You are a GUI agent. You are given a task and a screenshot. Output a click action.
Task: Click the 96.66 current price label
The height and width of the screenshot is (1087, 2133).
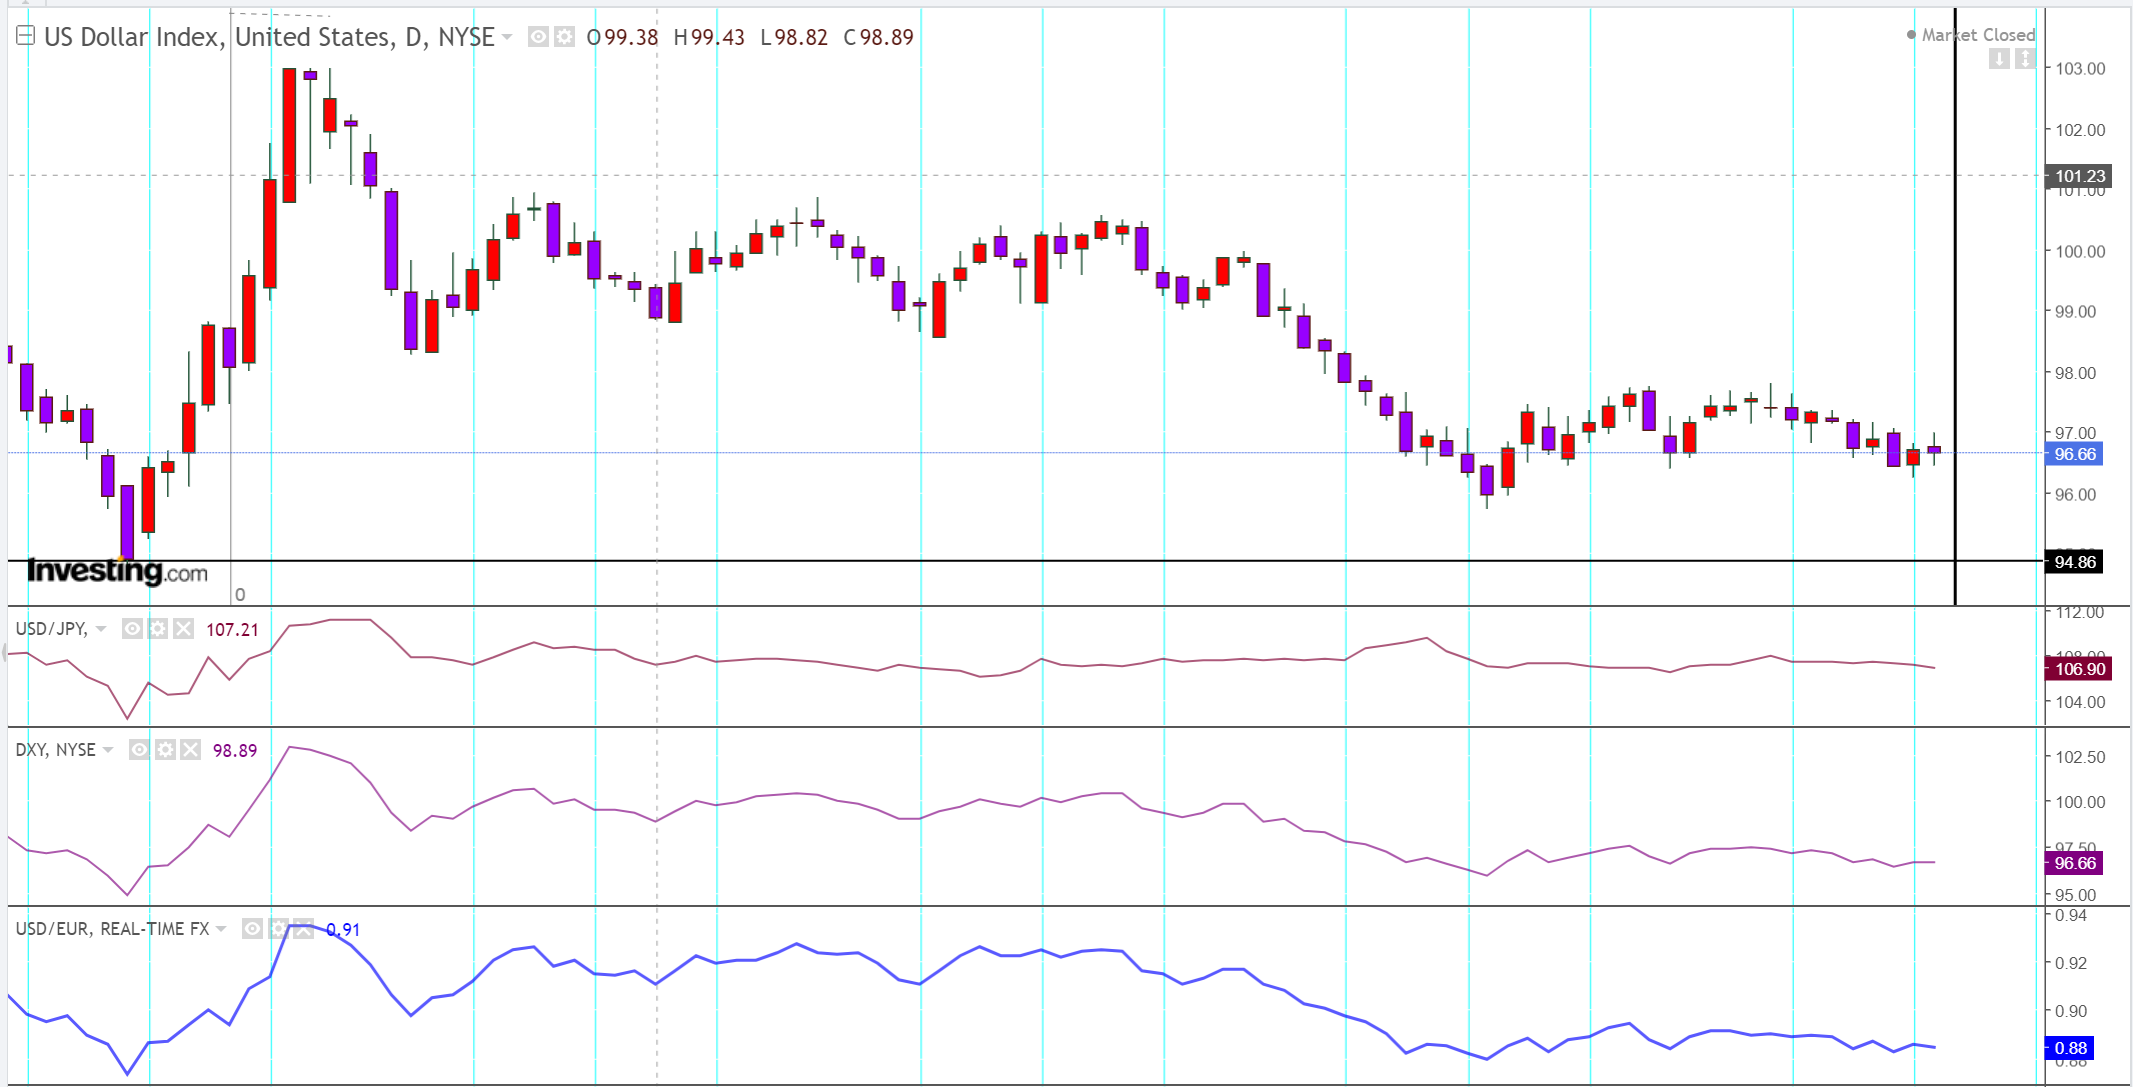[x=2074, y=454]
